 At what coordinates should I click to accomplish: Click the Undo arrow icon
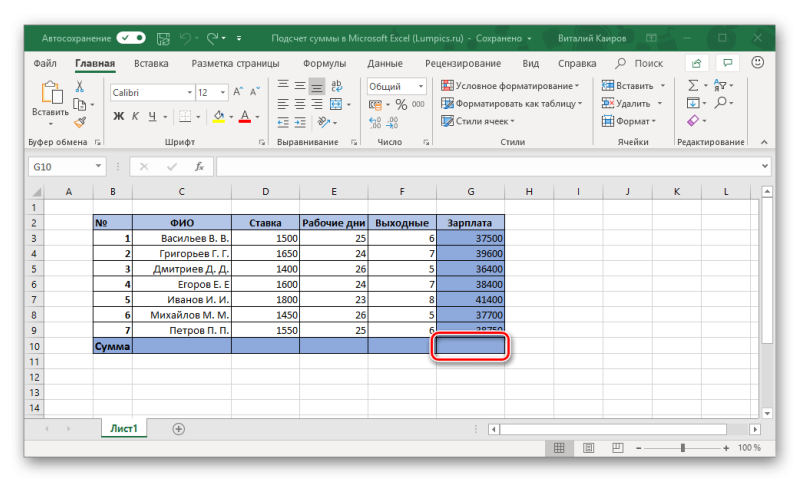point(185,38)
